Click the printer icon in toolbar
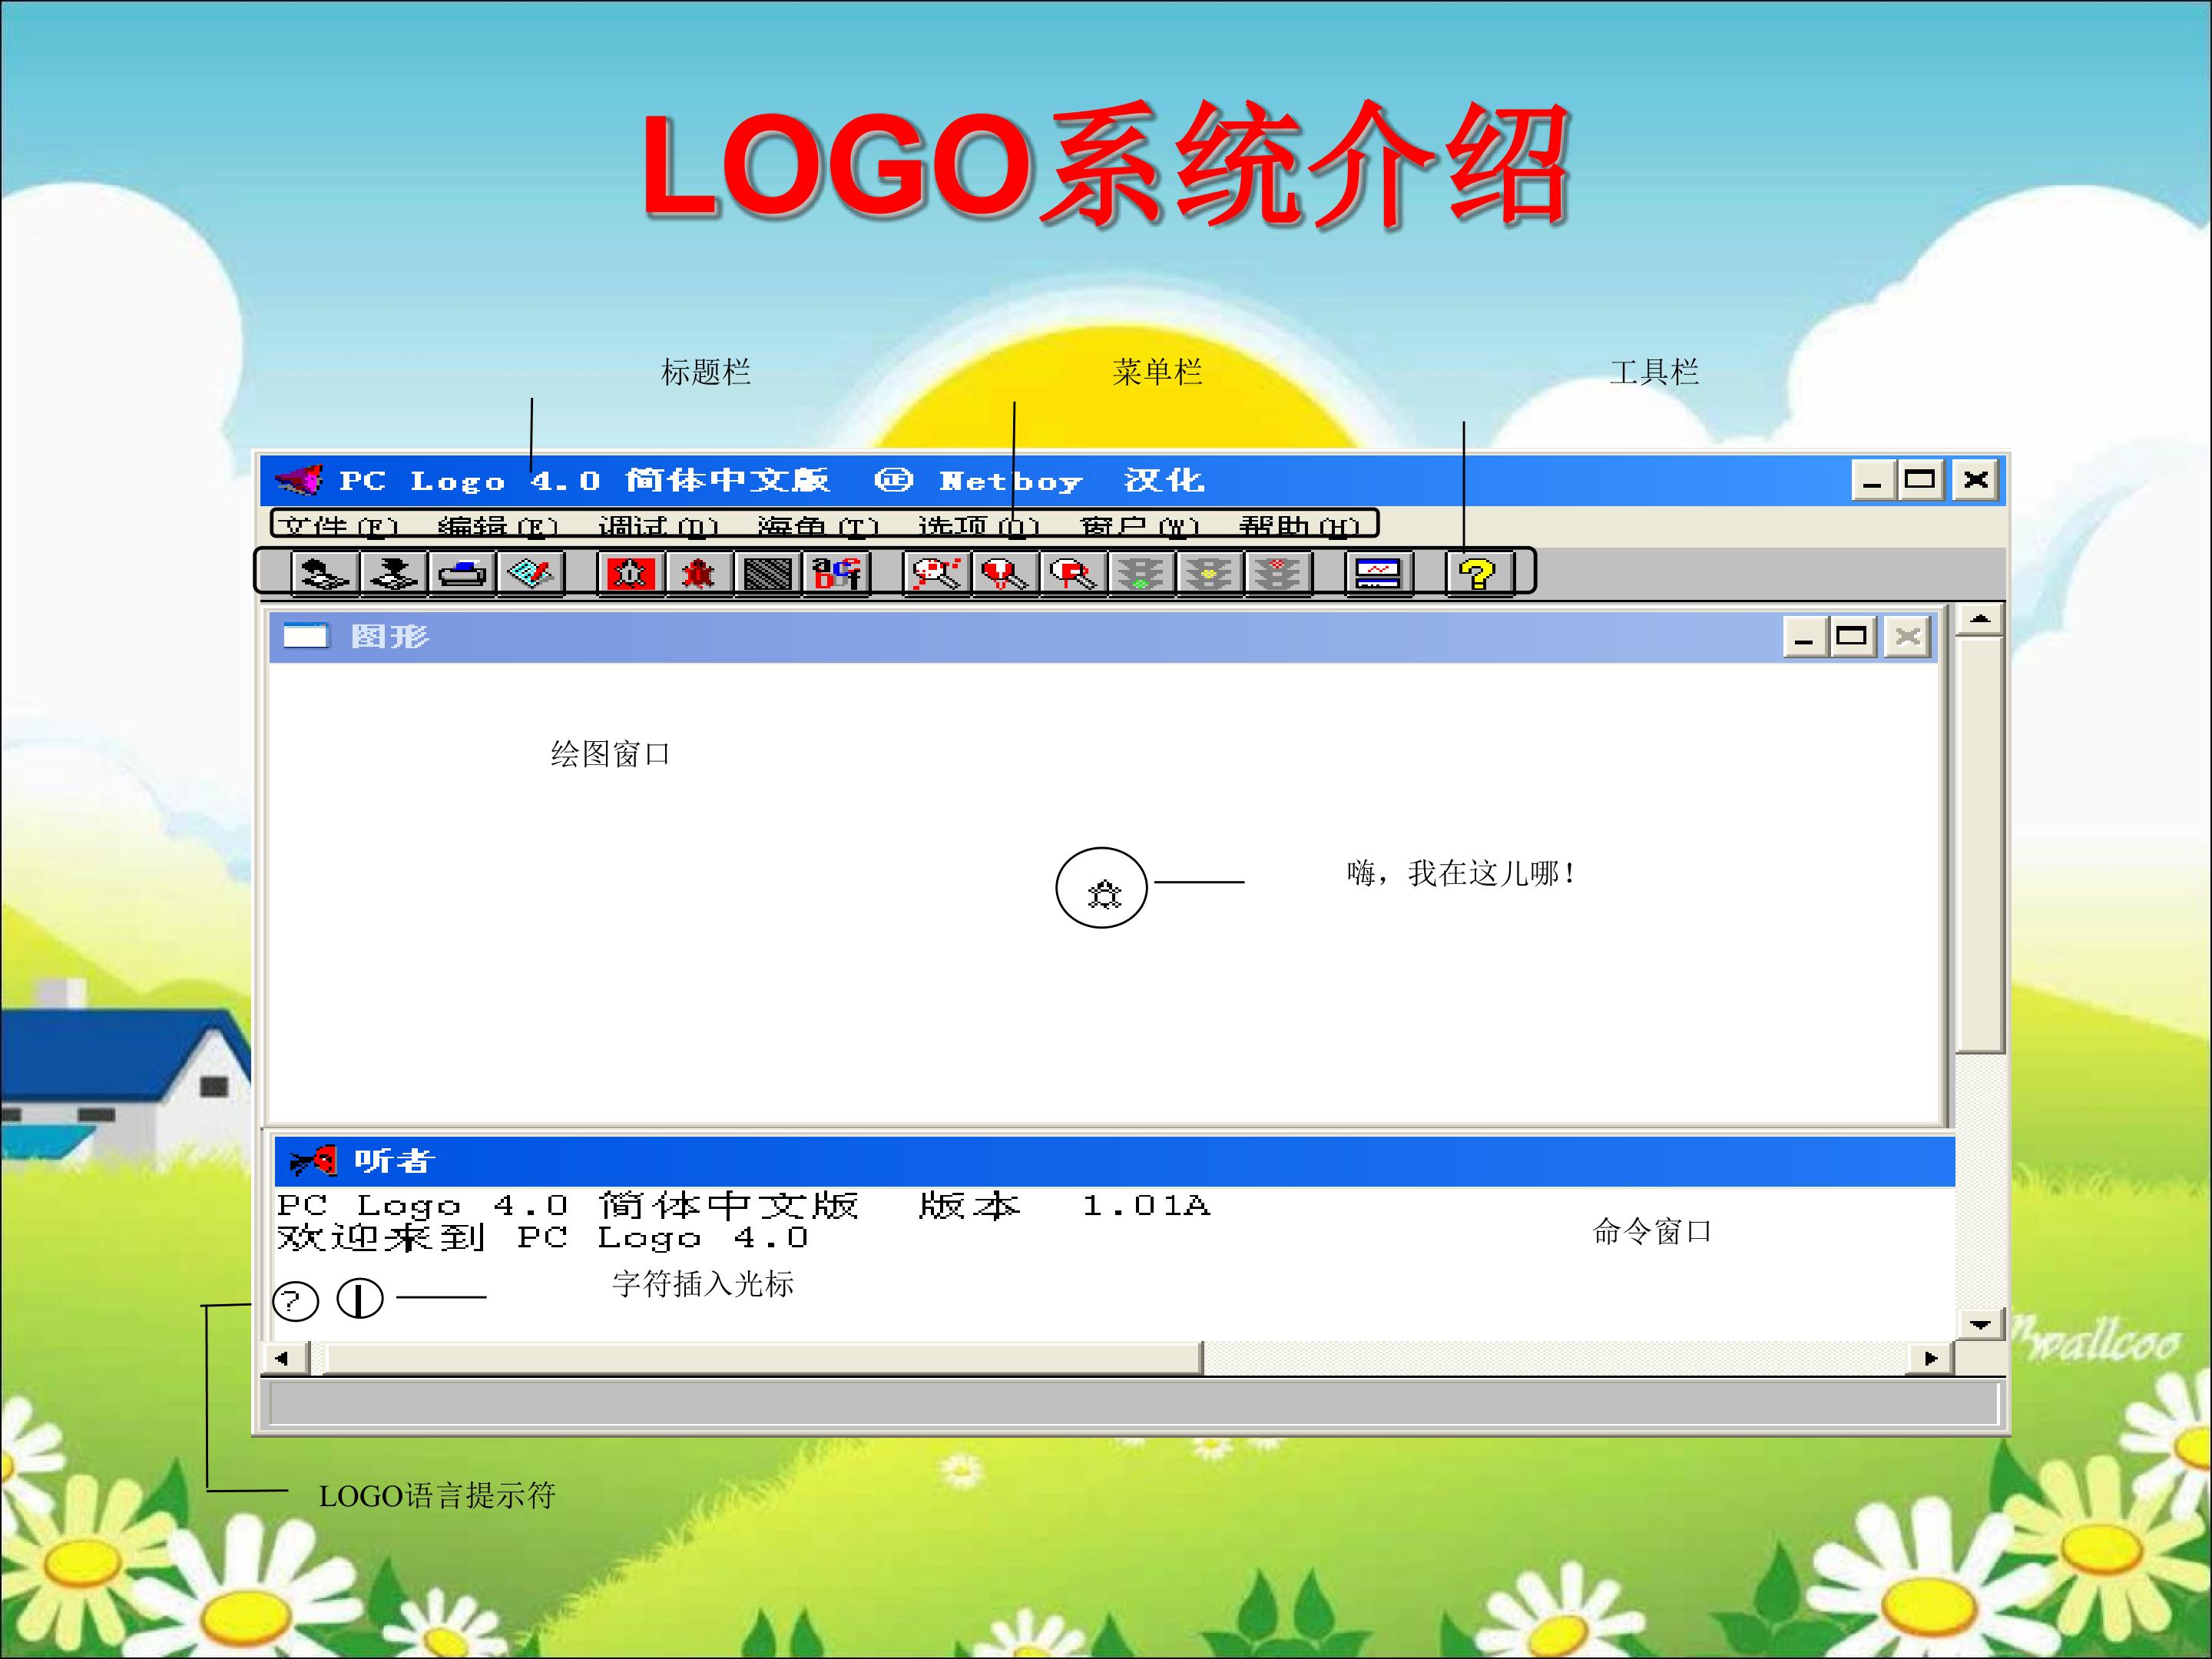The width and height of the screenshot is (2212, 1659). (462, 573)
